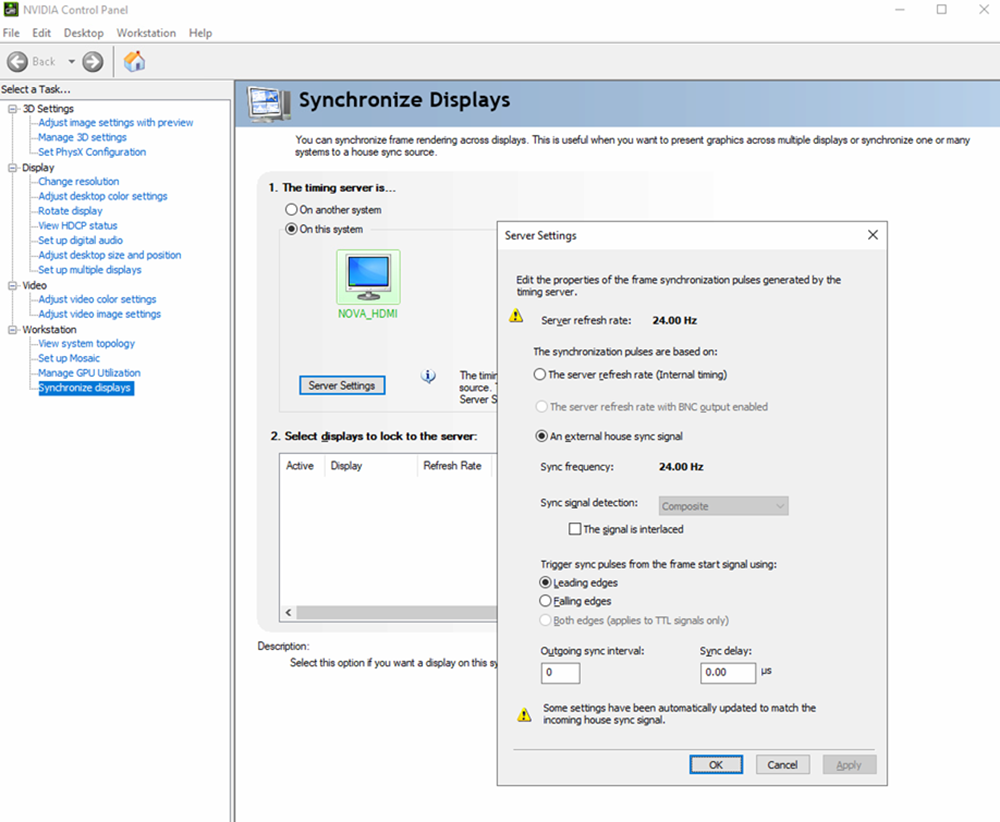Click the Sync delay input field
Viewport: 1000px width, 822px height.
coord(728,673)
